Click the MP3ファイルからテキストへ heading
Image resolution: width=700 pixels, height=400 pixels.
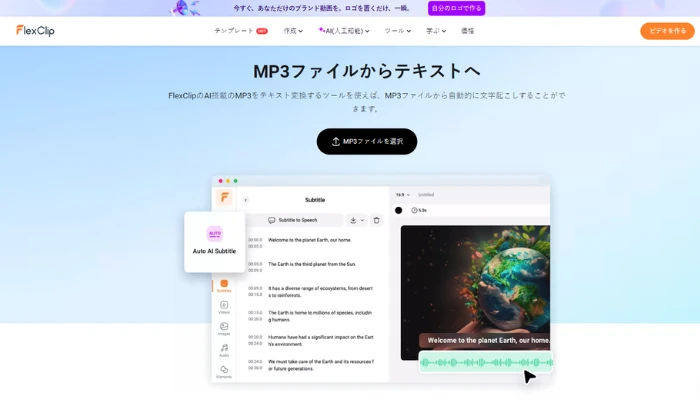(367, 71)
